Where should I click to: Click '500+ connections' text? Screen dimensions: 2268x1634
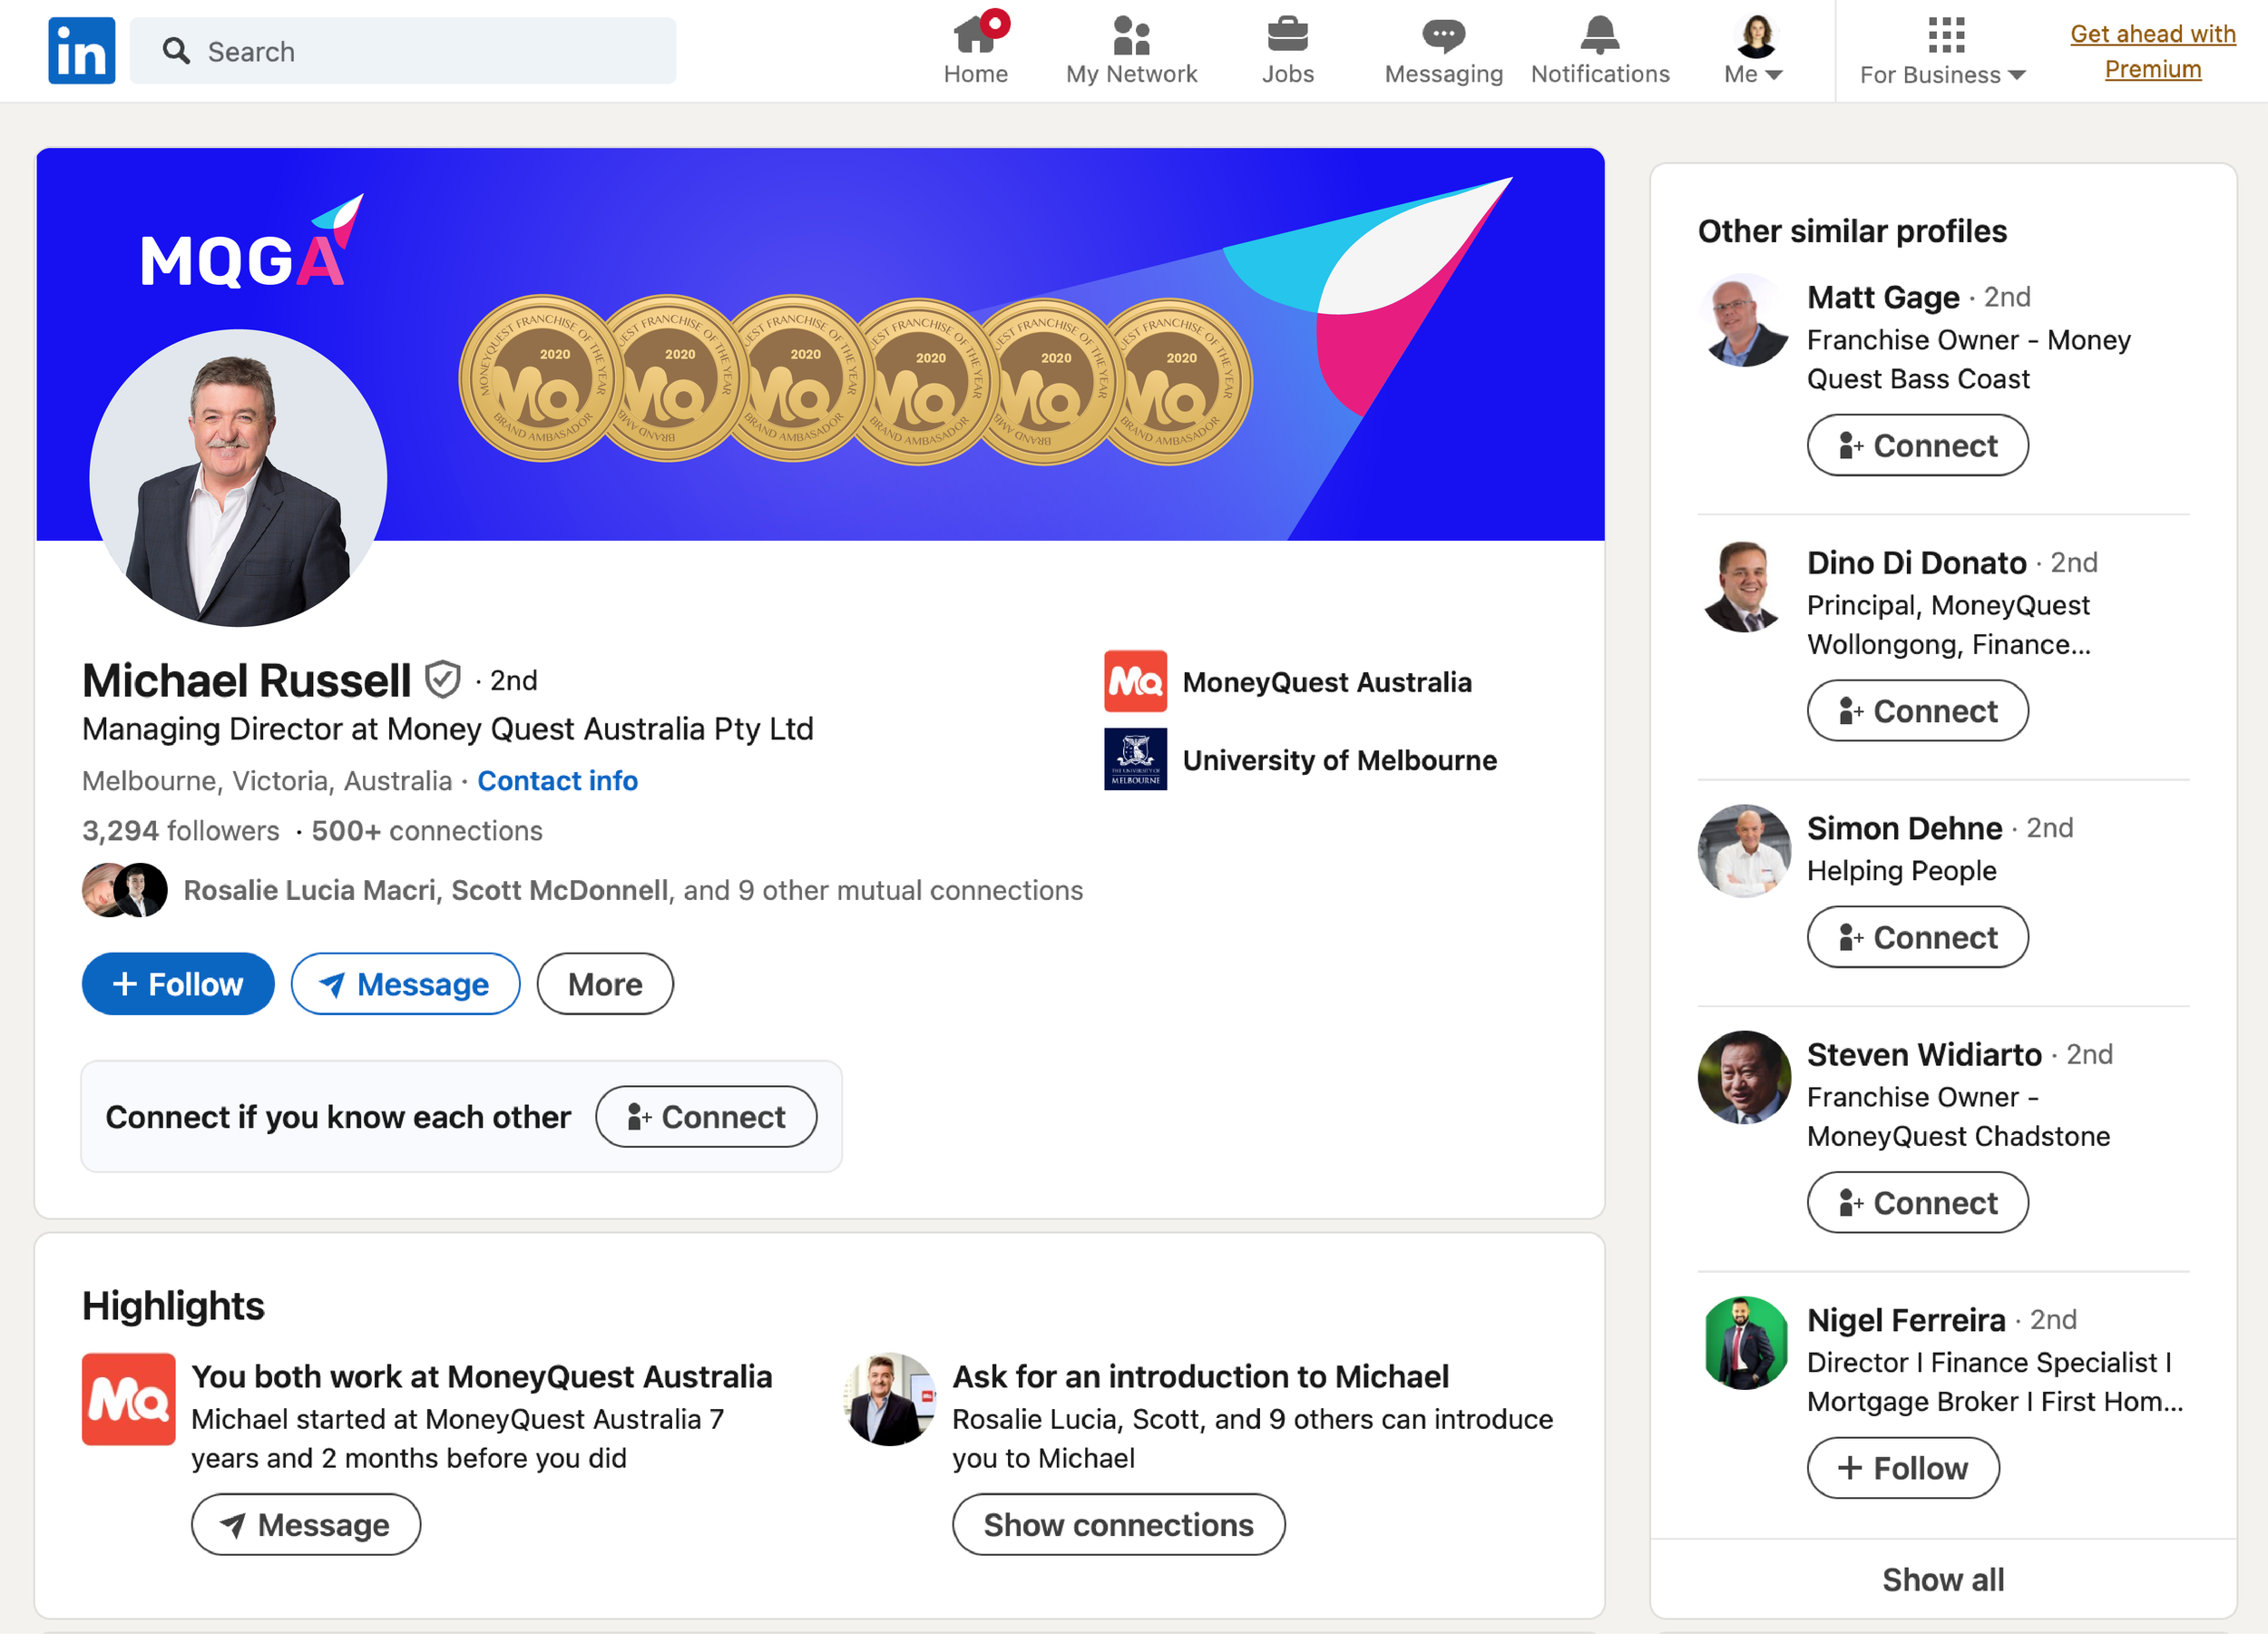click(x=427, y=831)
